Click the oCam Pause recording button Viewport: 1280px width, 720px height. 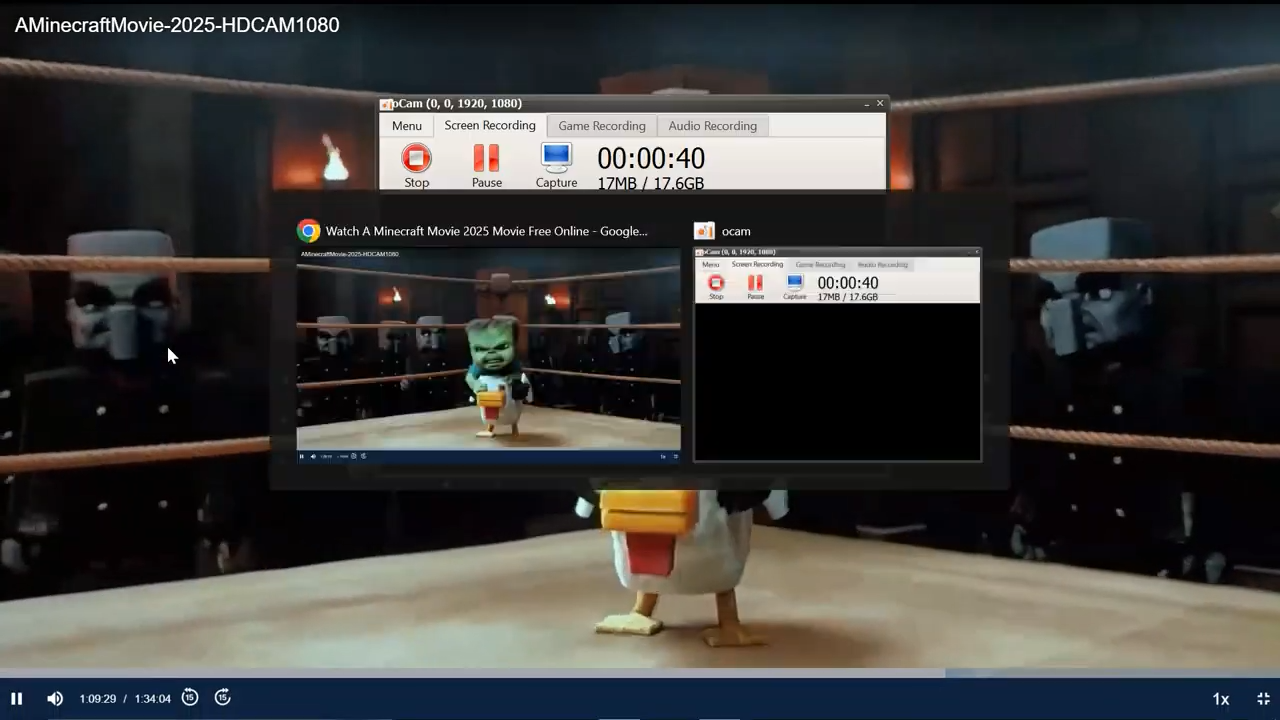pyautogui.click(x=487, y=166)
